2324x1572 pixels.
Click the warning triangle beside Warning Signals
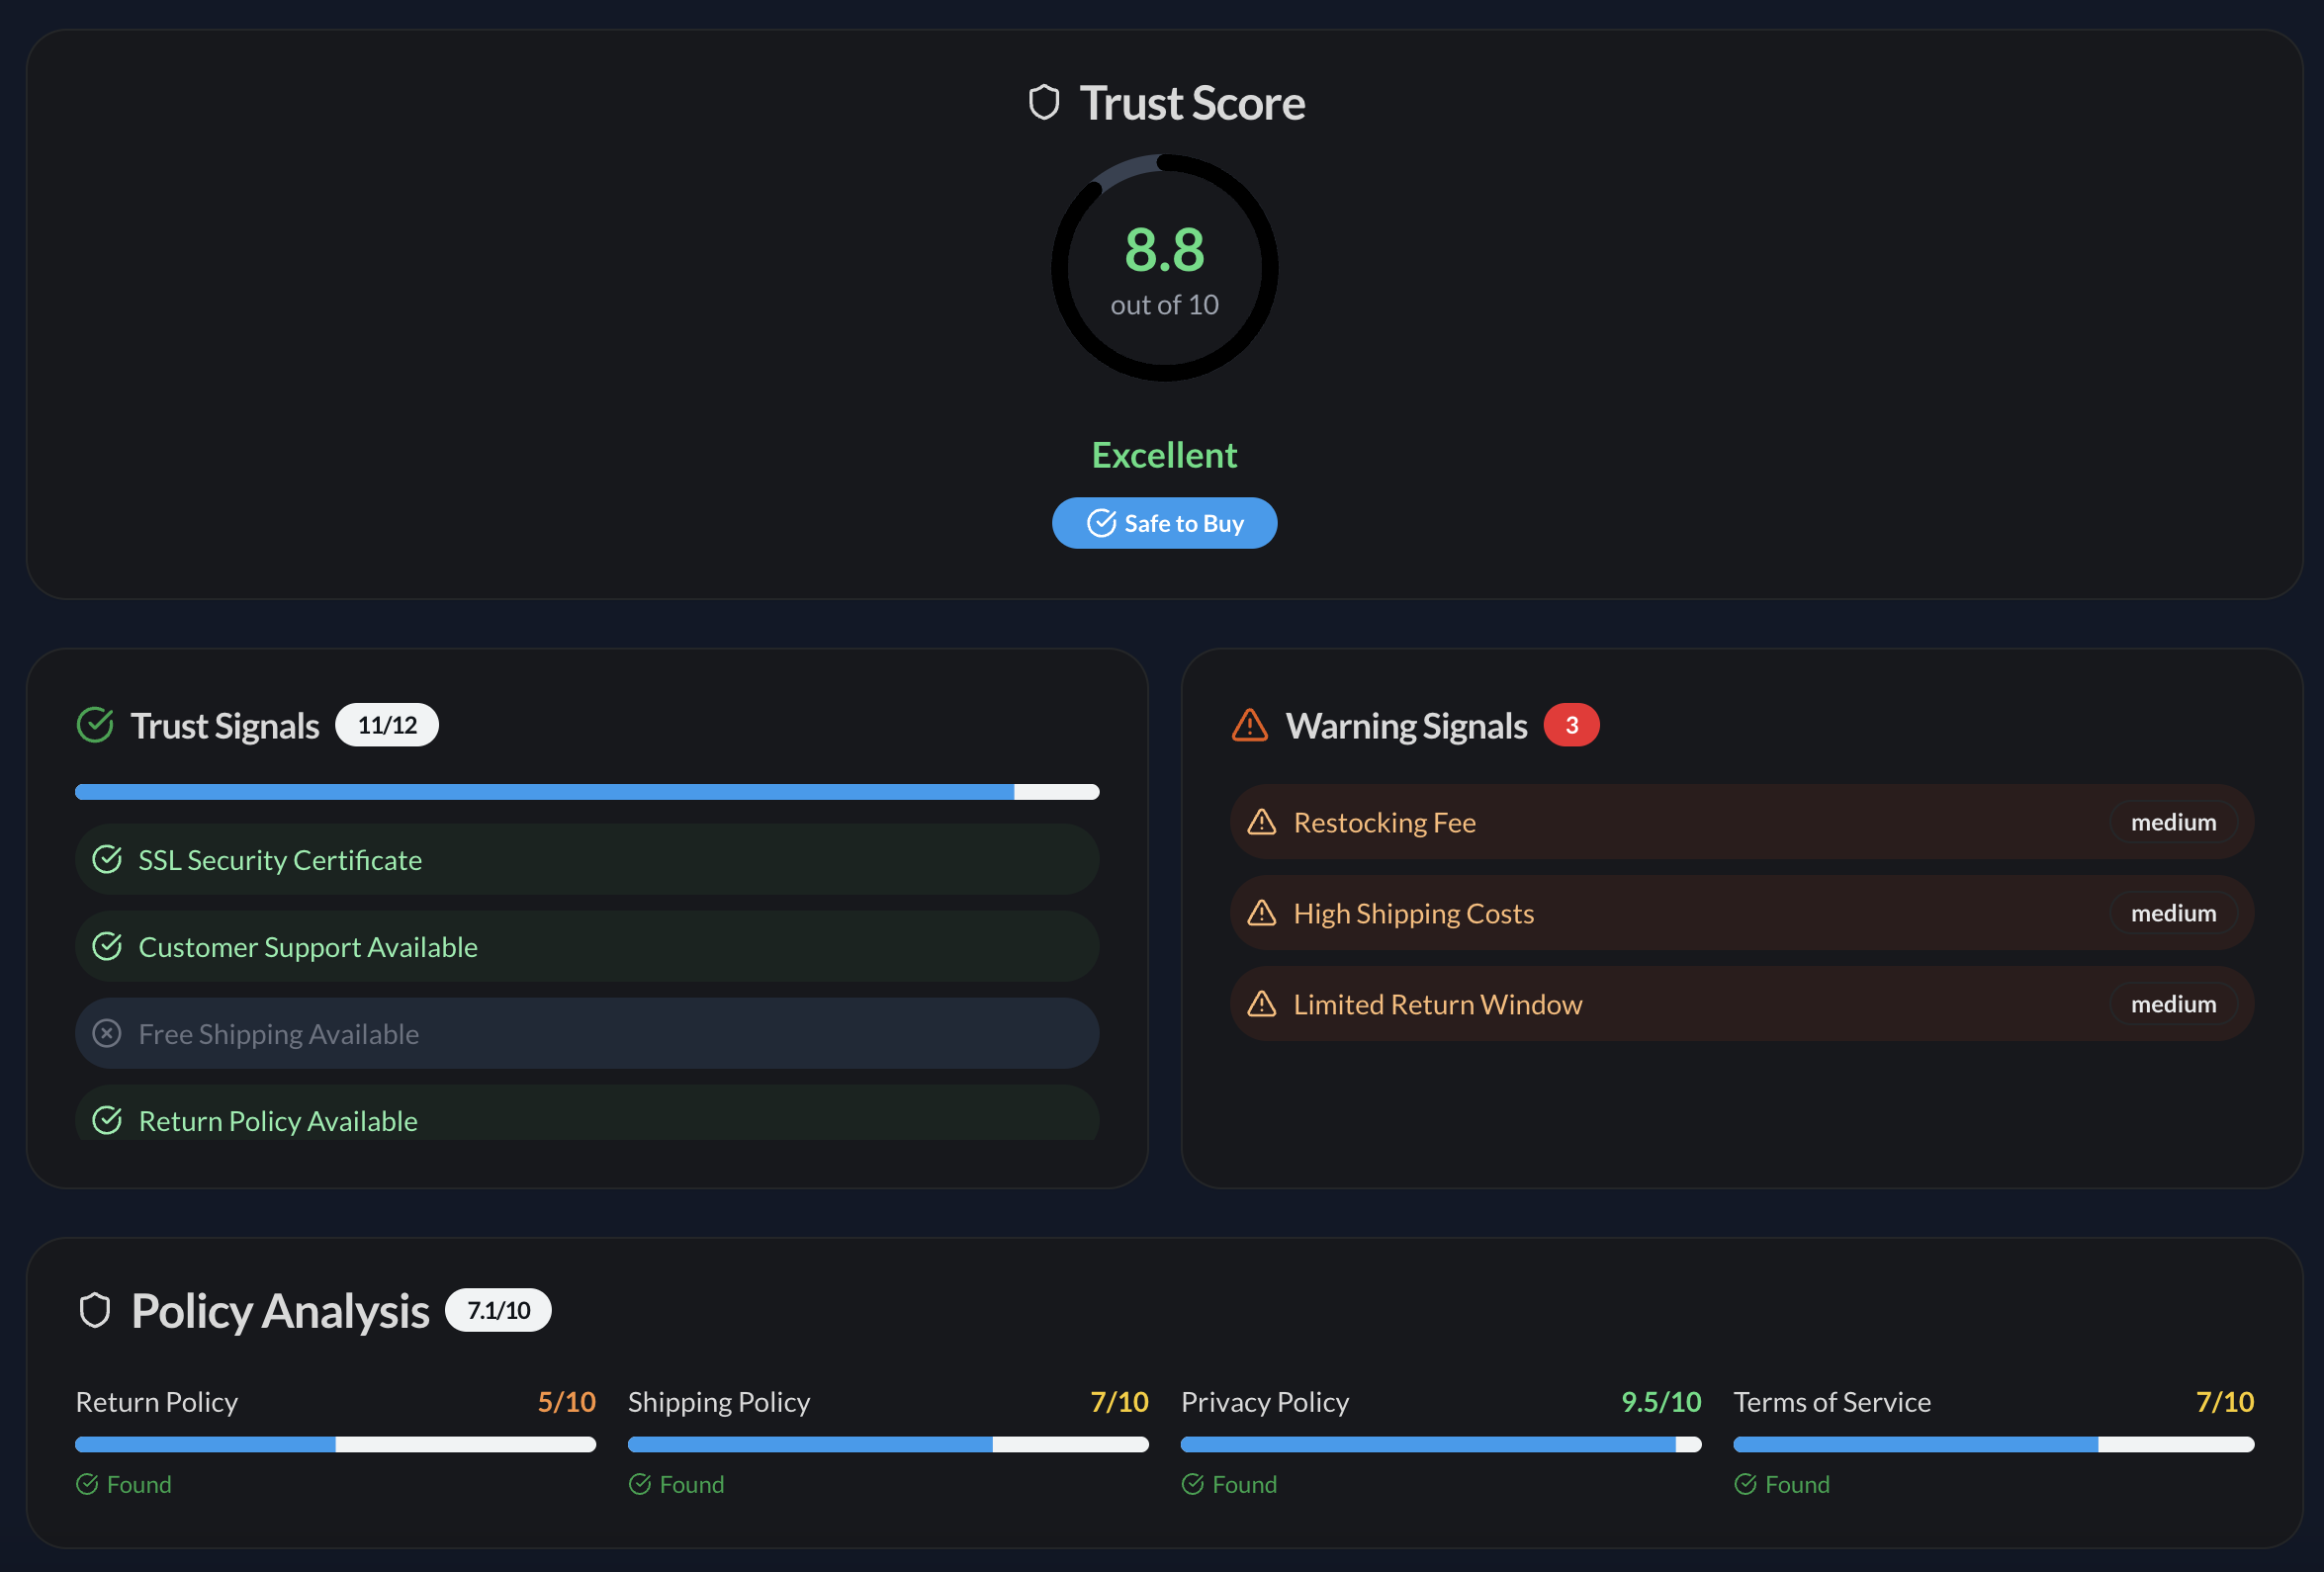coord(1249,725)
